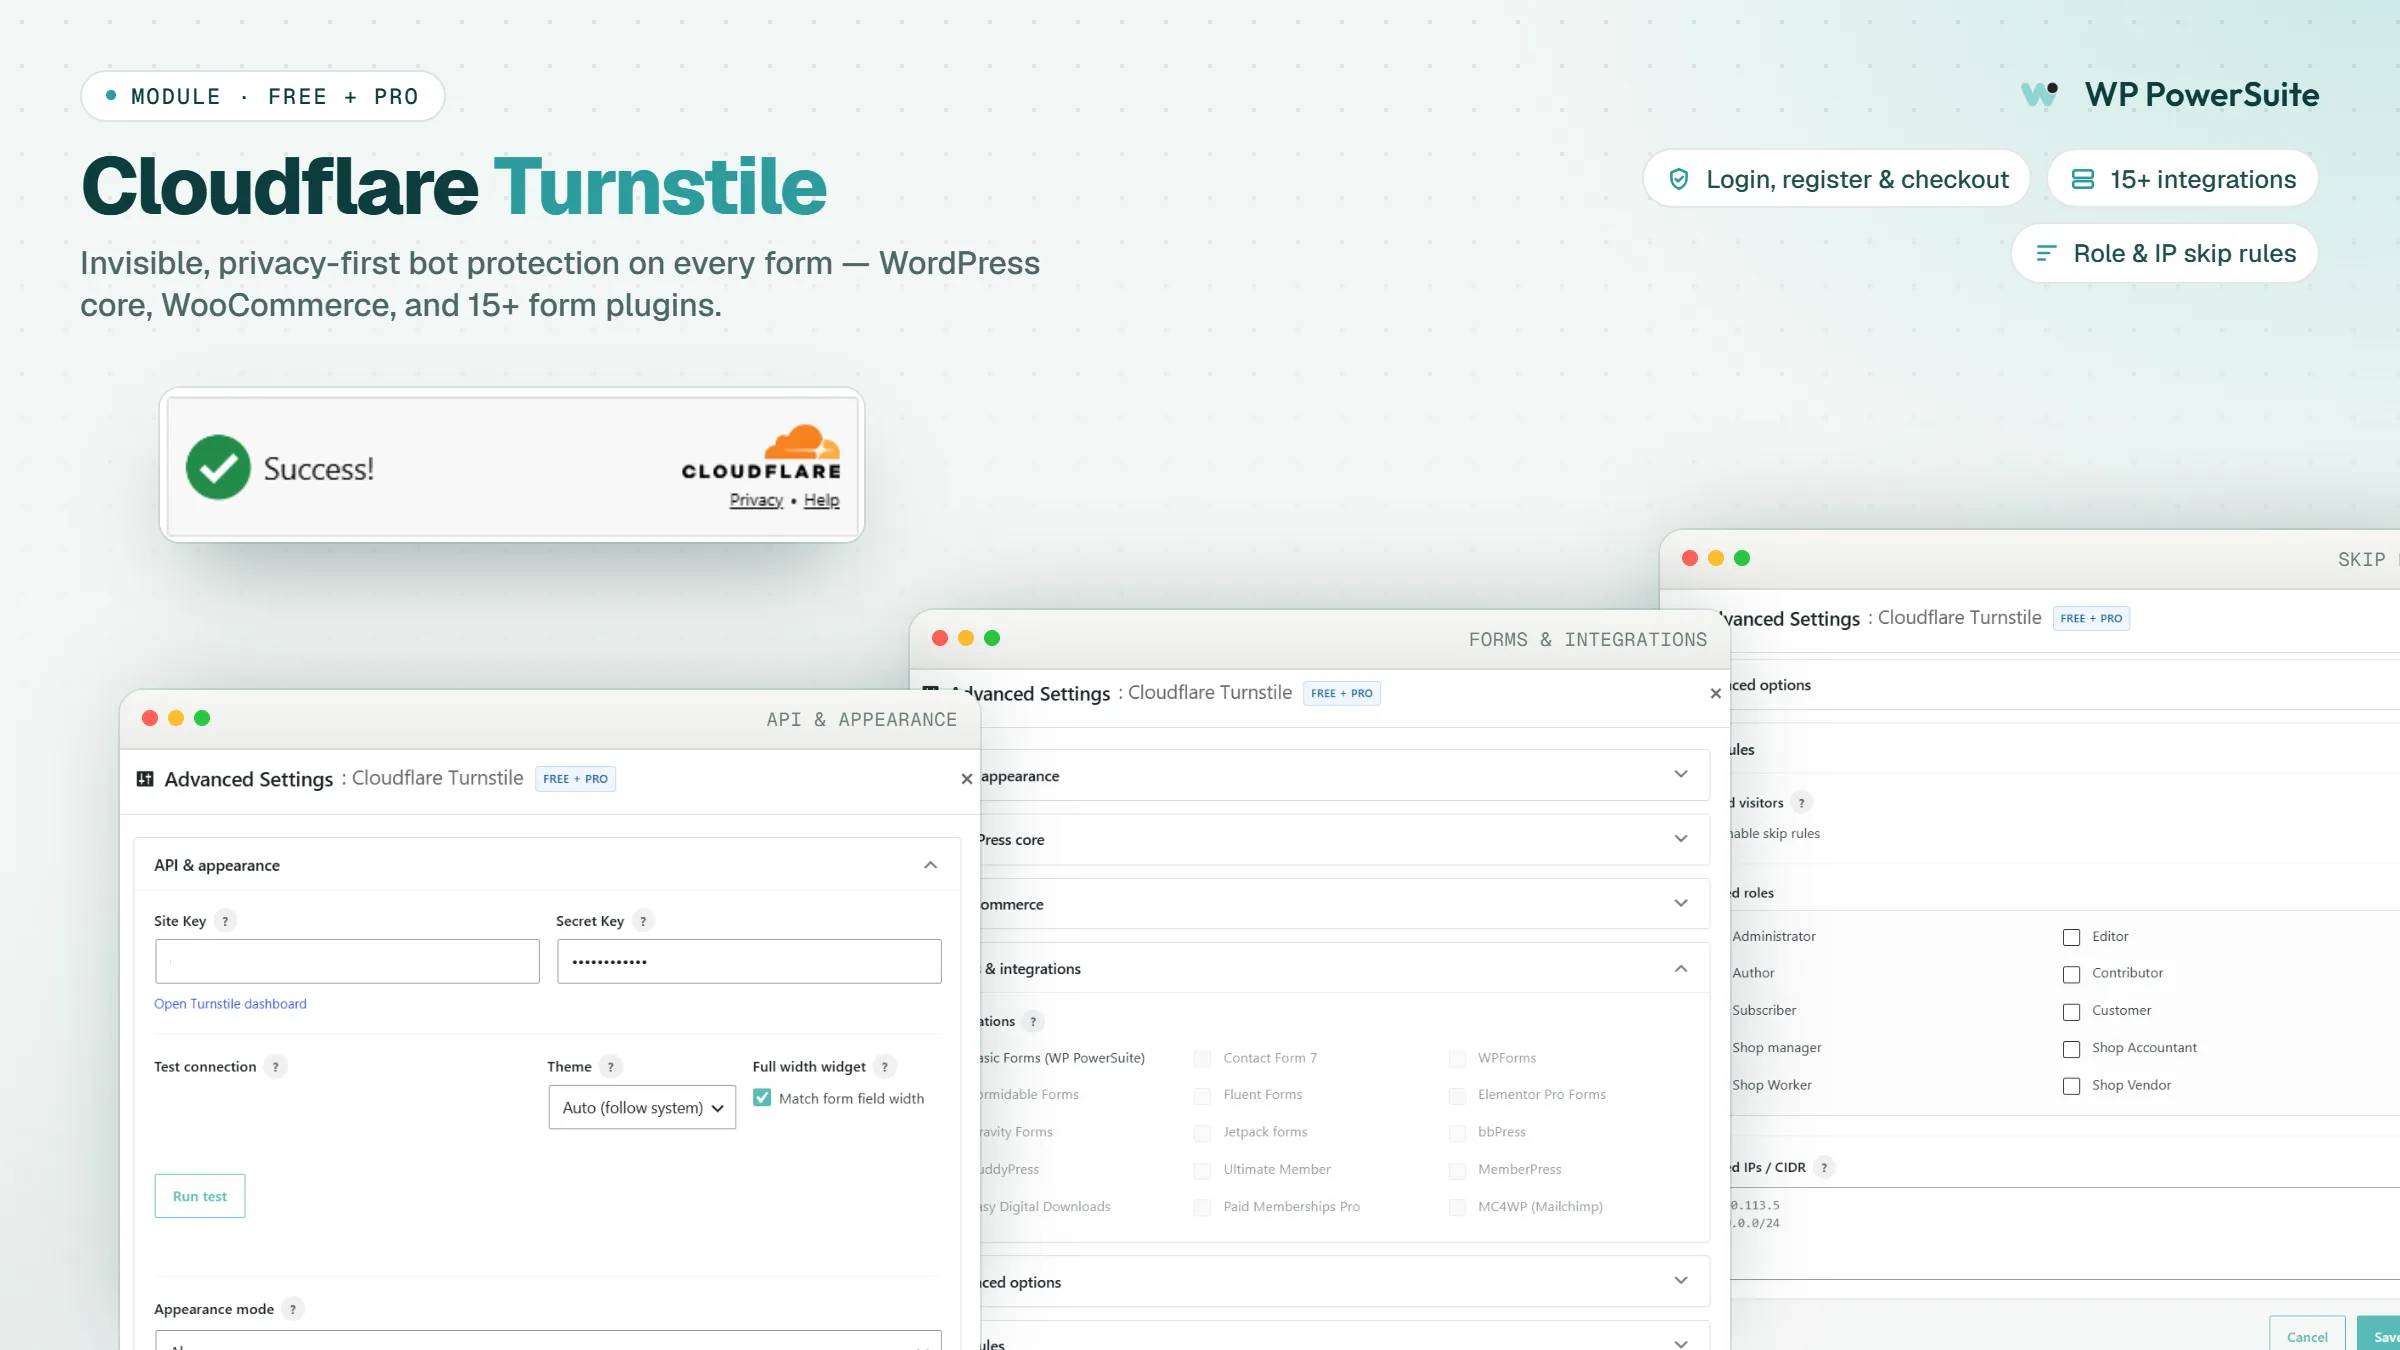Click the Shop manager role label

(x=1777, y=1048)
